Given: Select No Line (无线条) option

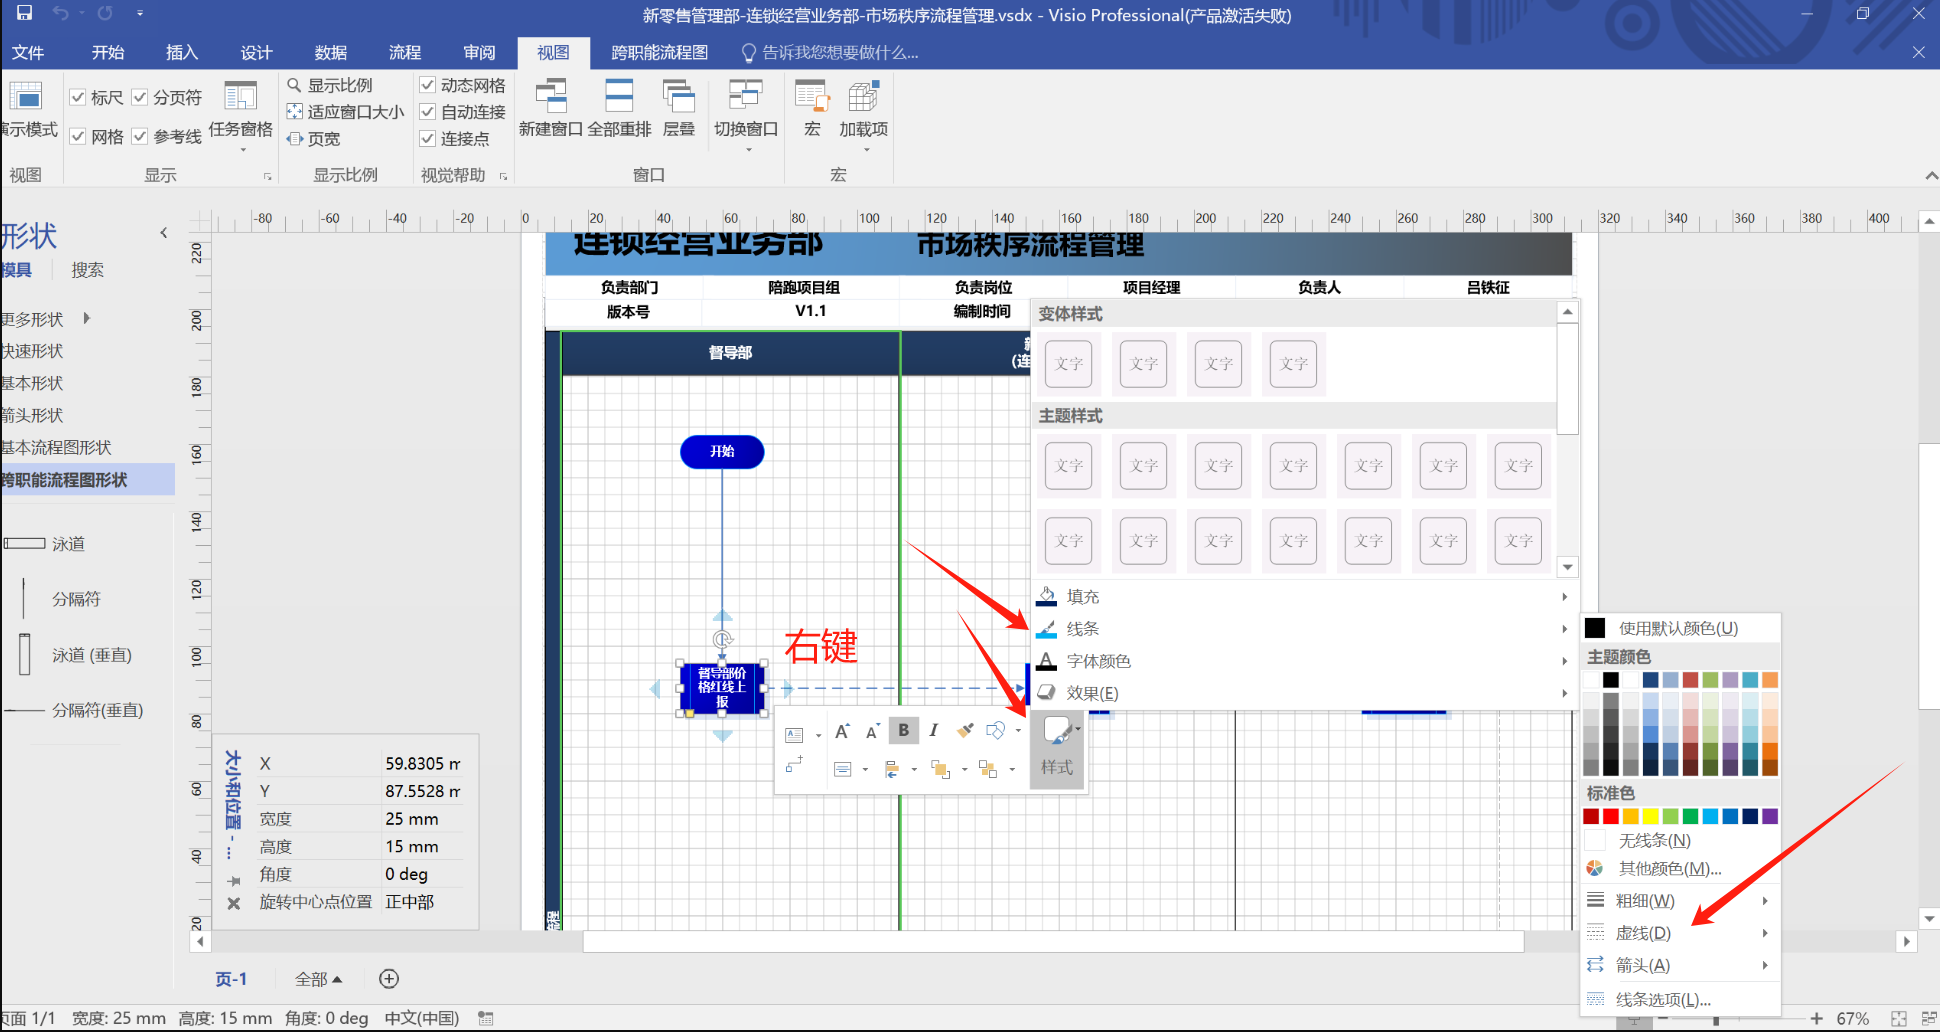Looking at the screenshot, I should [x=1680, y=841].
